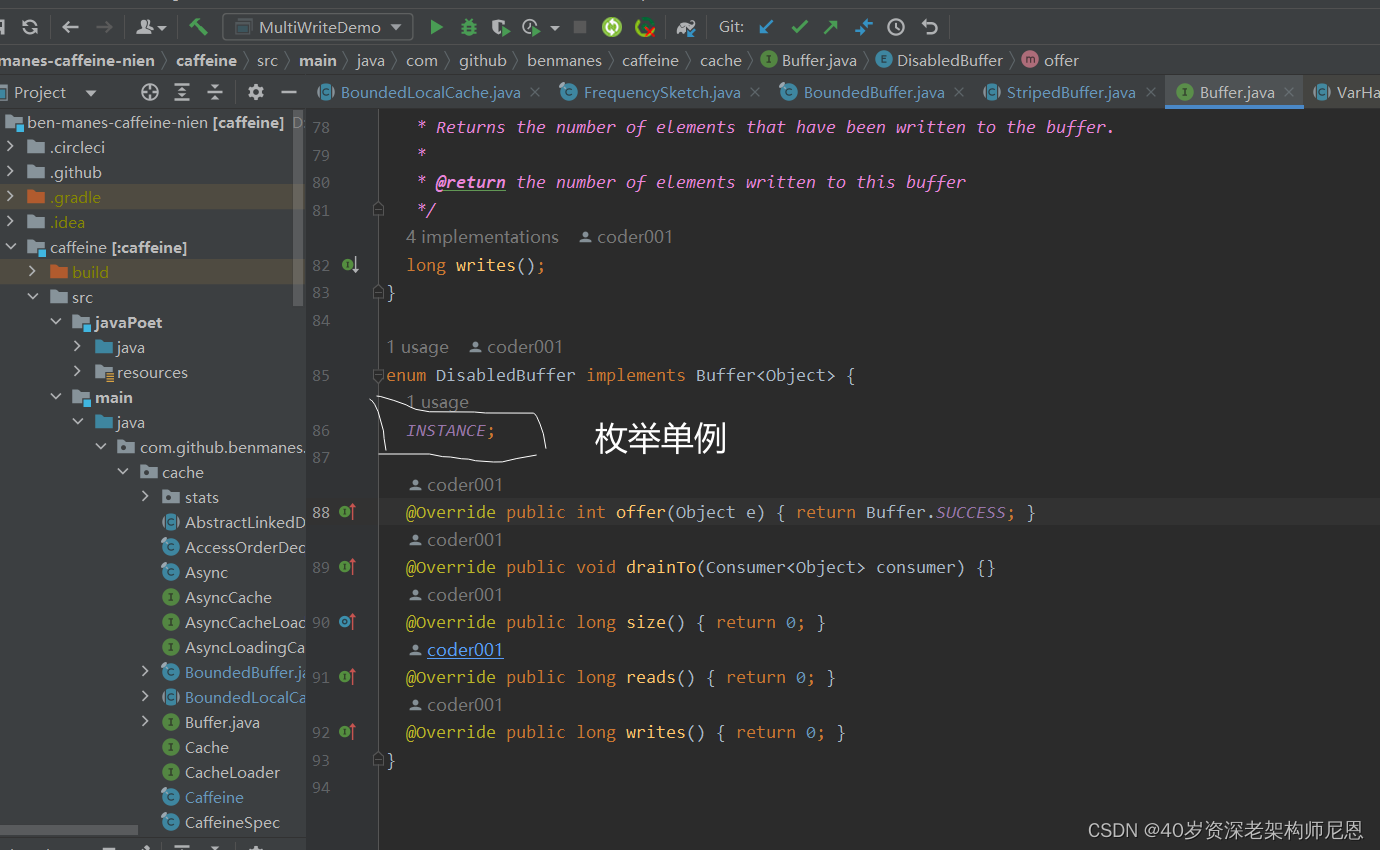Click the override gutter icon on line 92
Viewport: 1380px width, 850px height.
348,732
